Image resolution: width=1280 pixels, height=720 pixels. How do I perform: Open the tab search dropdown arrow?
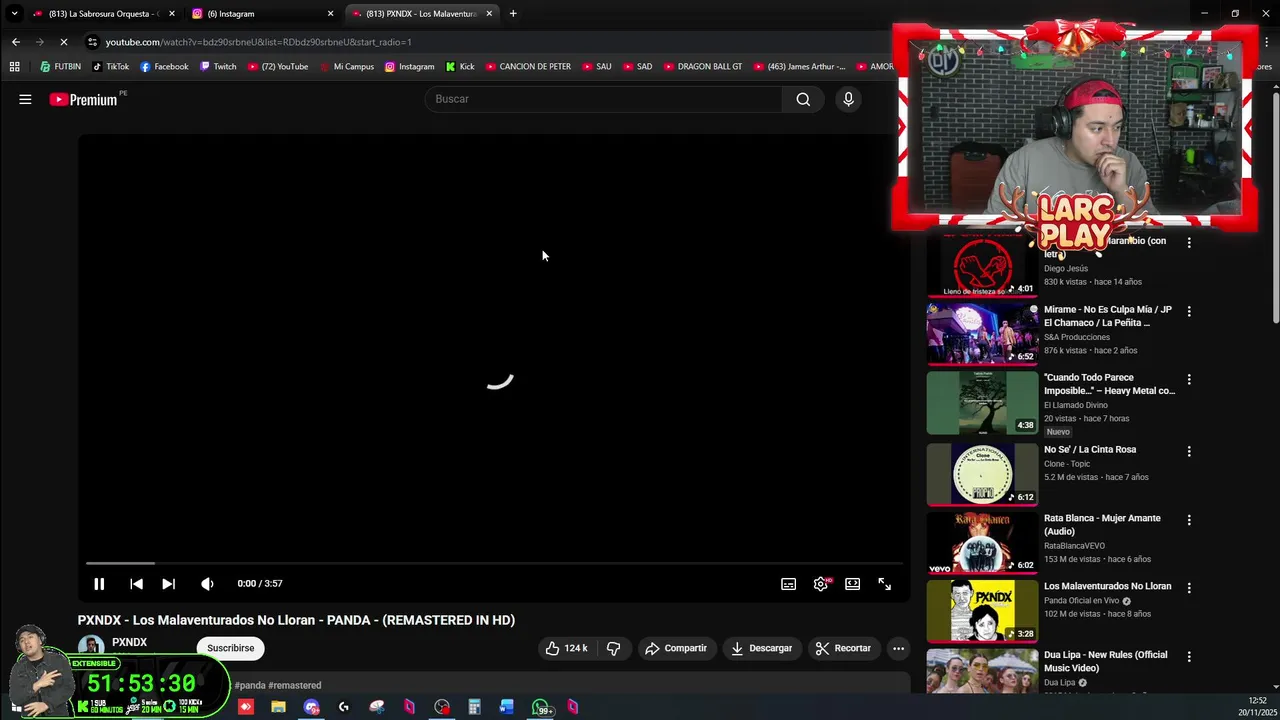point(14,14)
